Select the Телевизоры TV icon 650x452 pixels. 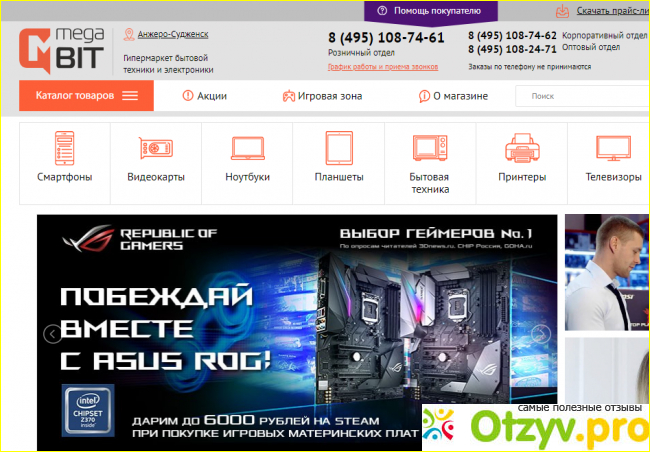(x=612, y=150)
